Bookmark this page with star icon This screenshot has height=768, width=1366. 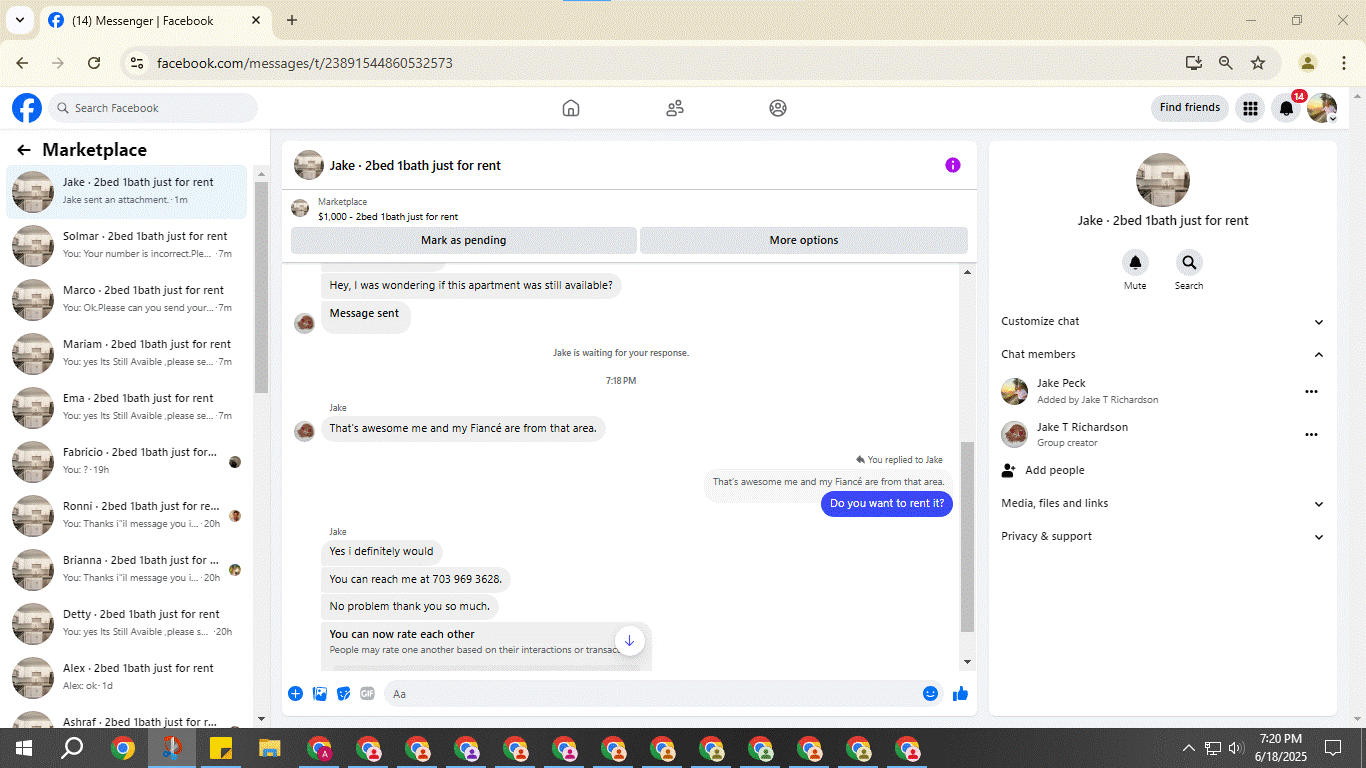1258,63
